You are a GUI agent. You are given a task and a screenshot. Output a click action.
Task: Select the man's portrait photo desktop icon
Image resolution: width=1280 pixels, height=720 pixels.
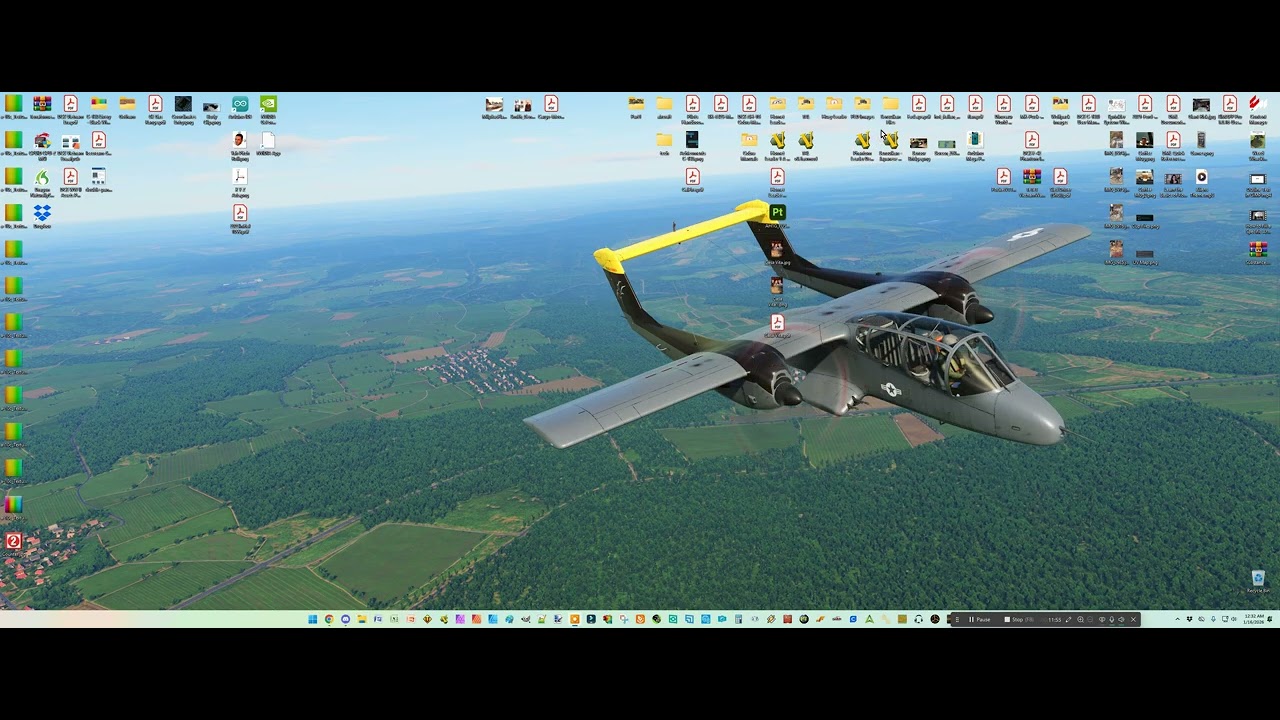pos(240,140)
